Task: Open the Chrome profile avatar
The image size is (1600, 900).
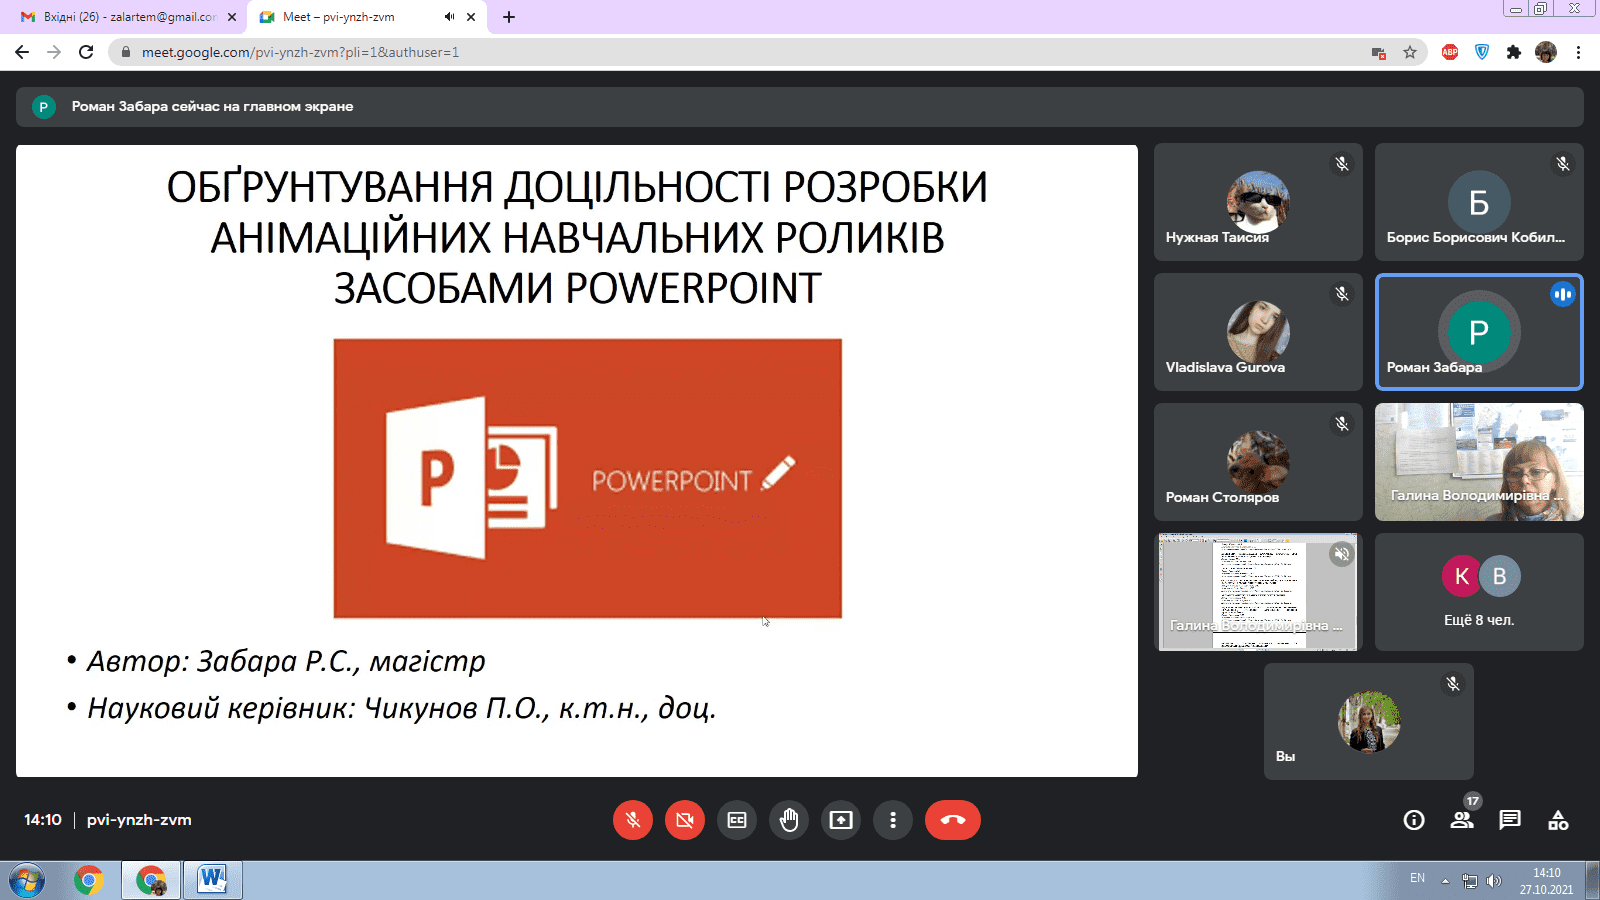Action: click(x=1546, y=52)
